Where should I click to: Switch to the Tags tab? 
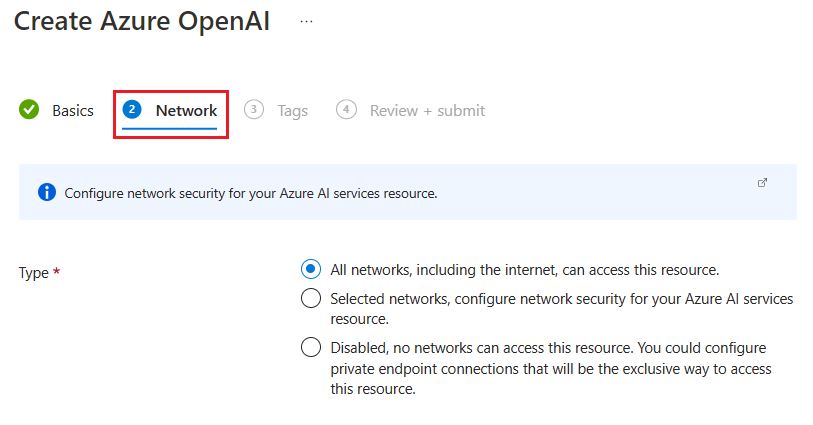pyautogui.click(x=293, y=111)
